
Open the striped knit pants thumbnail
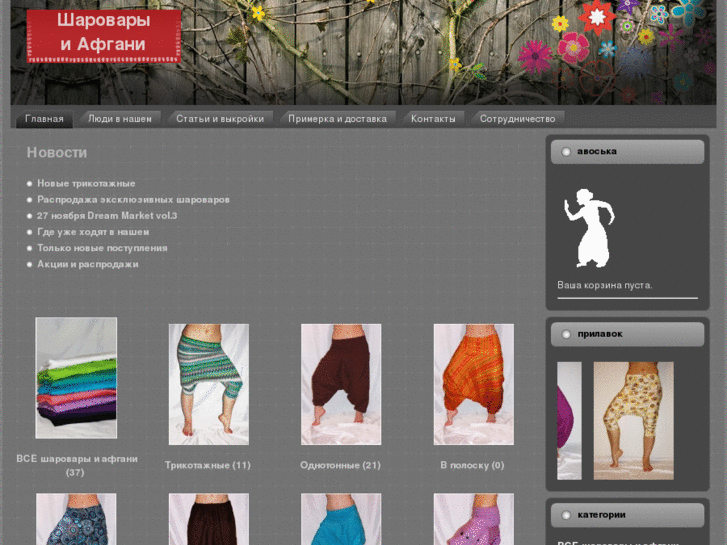click(x=209, y=384)
